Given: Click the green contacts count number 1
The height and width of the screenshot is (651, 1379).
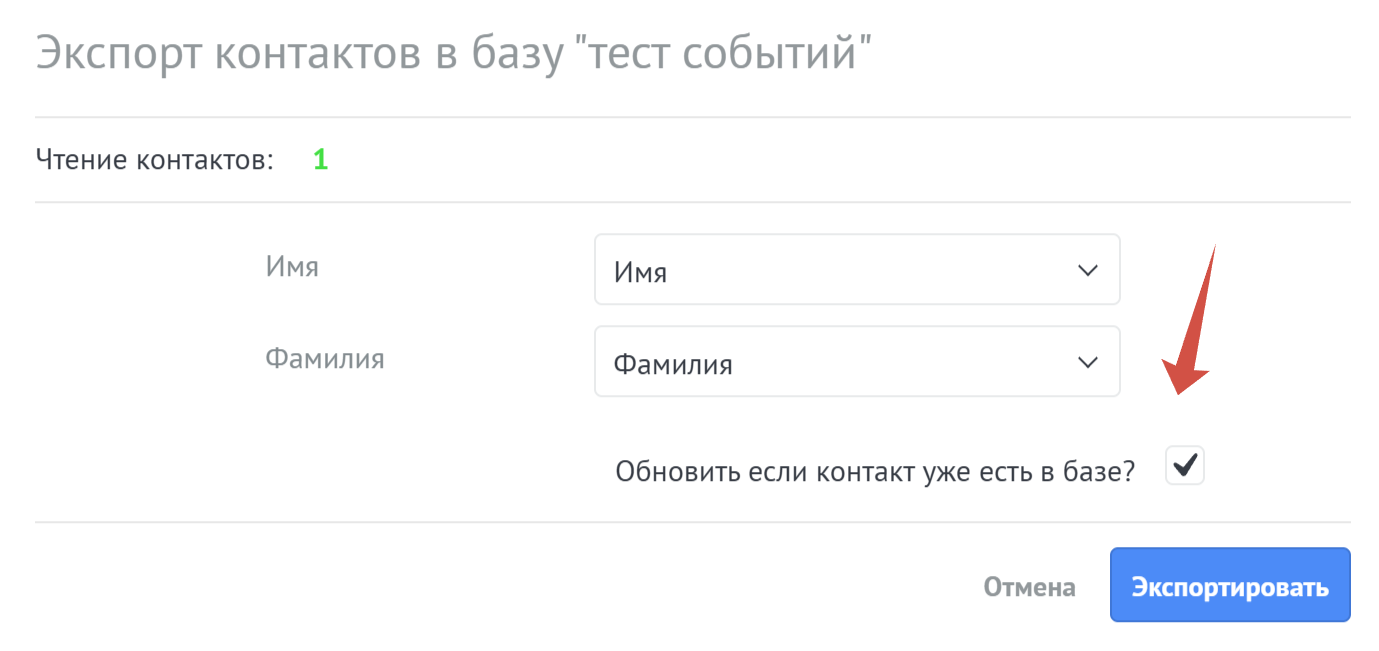Looking at the screenshot, I should click(320, 160).
